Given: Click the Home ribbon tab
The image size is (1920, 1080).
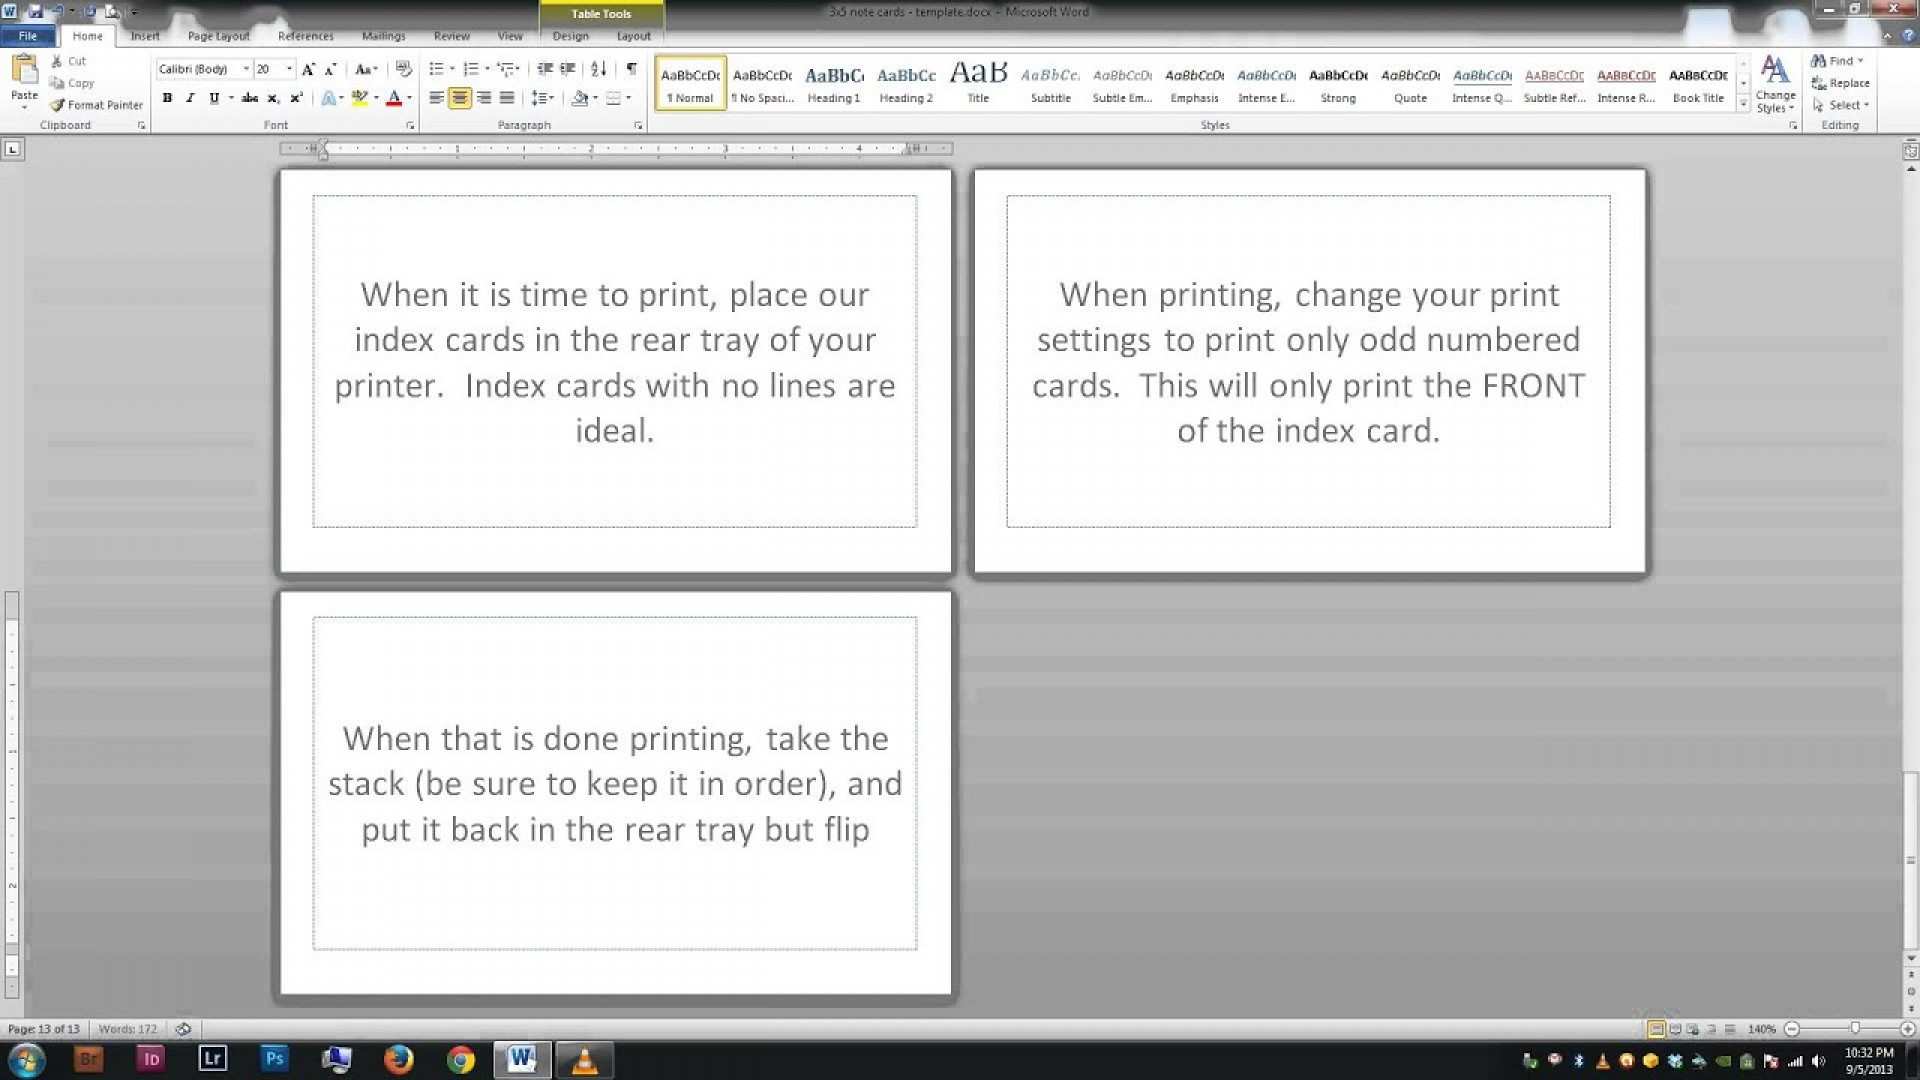Looking at the screenshot, I should click(87, 36).
